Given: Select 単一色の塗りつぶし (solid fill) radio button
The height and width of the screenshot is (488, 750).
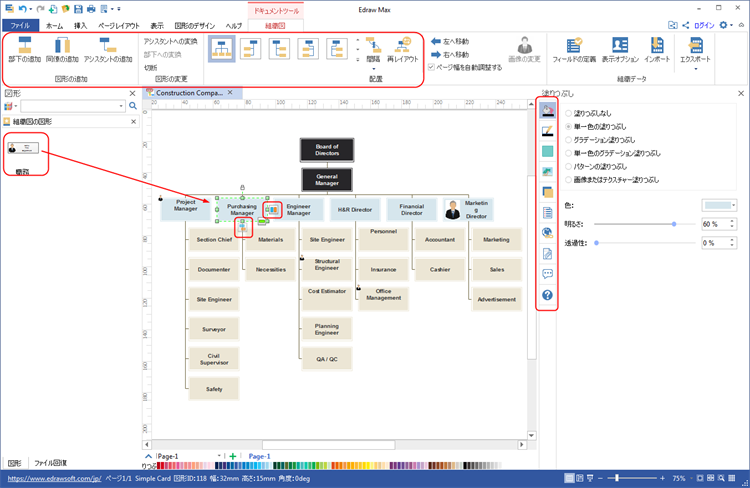Looking at the screenshot, I should (568, 127).
